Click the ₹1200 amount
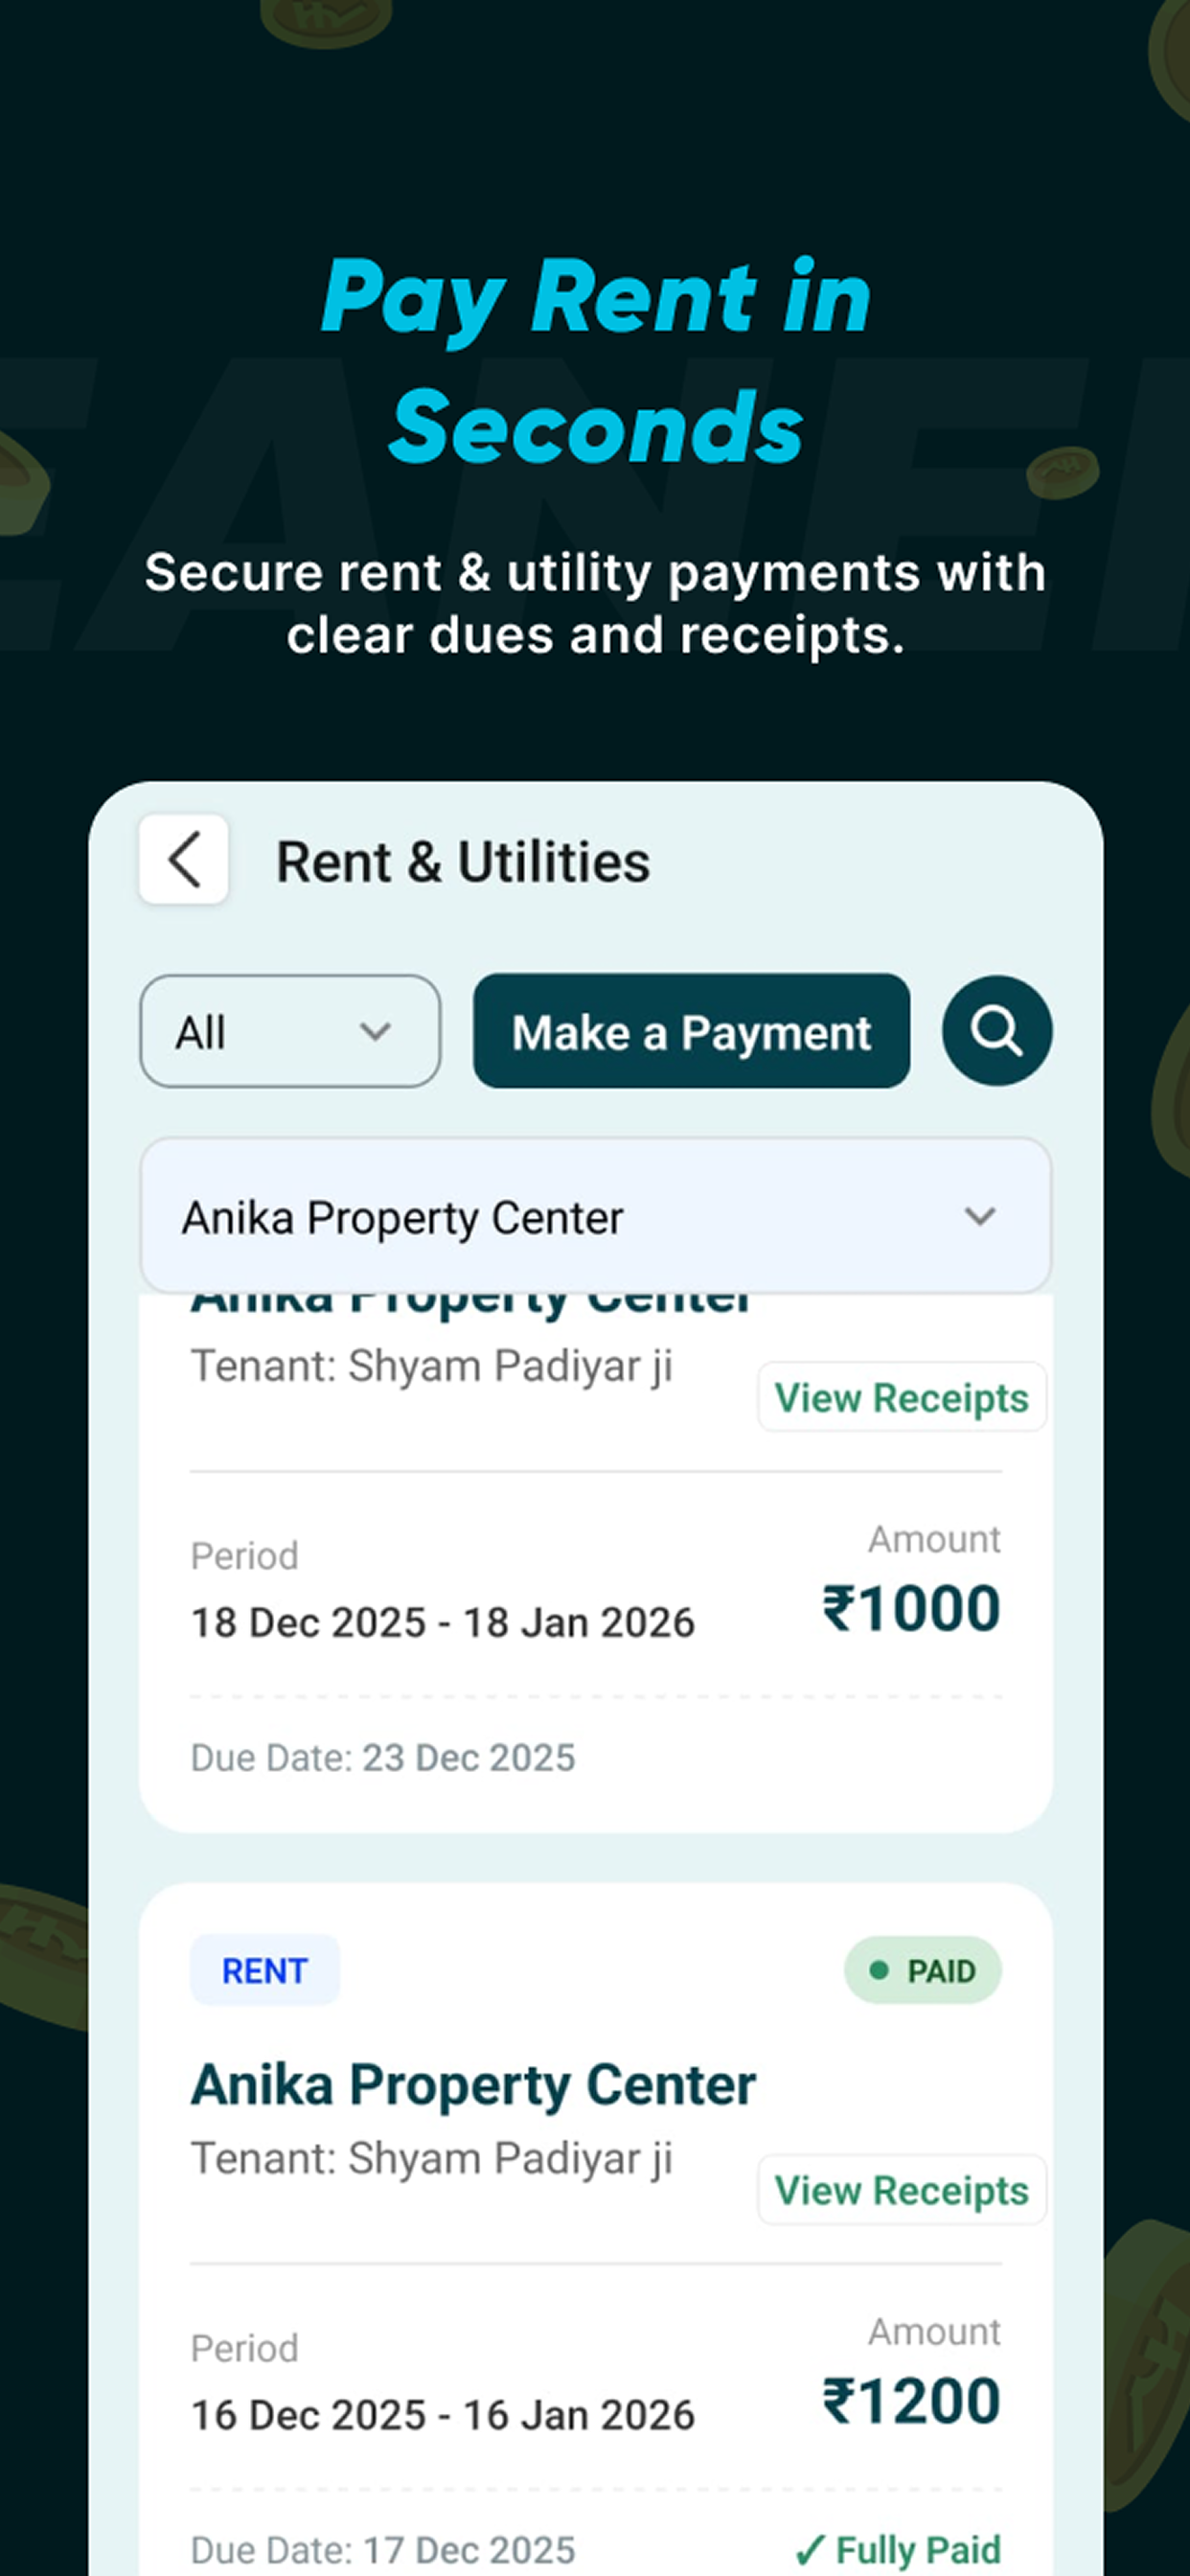The image size is (1190, 2576). pyautogui.click(x=911, y=2401)
